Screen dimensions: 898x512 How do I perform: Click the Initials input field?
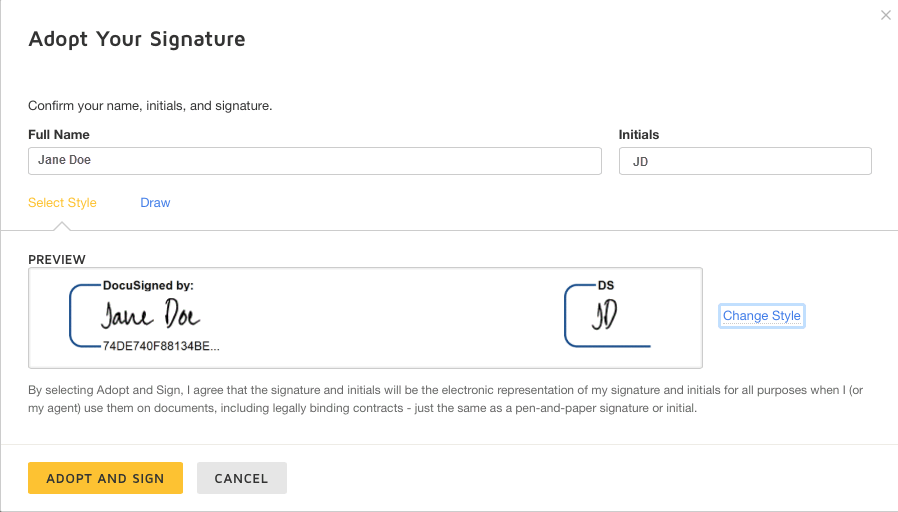pos(745,161)
